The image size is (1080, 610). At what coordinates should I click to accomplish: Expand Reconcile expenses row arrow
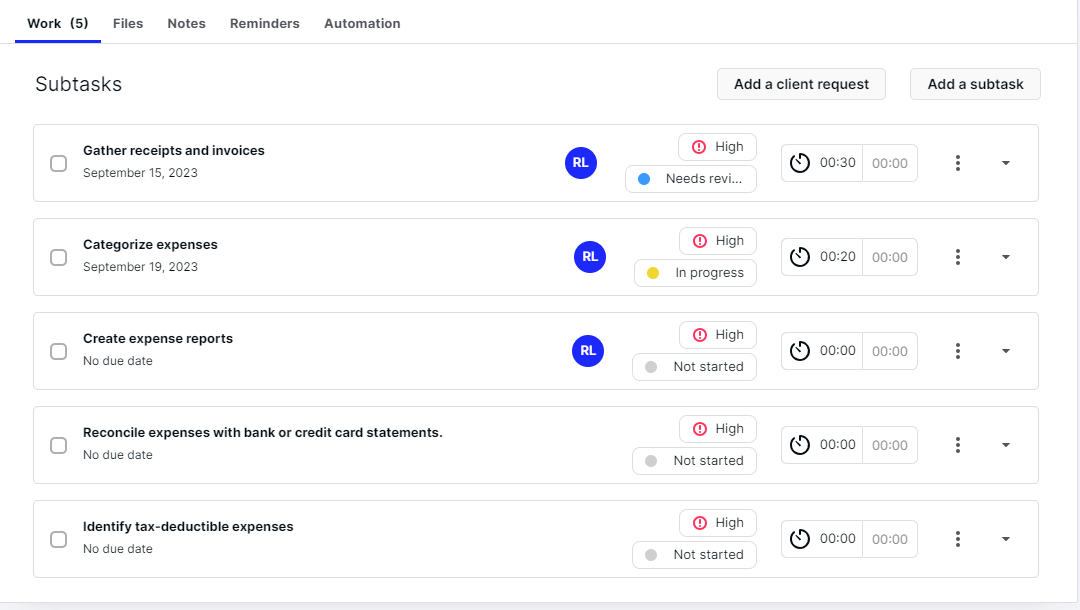(x=1006, y=445)
